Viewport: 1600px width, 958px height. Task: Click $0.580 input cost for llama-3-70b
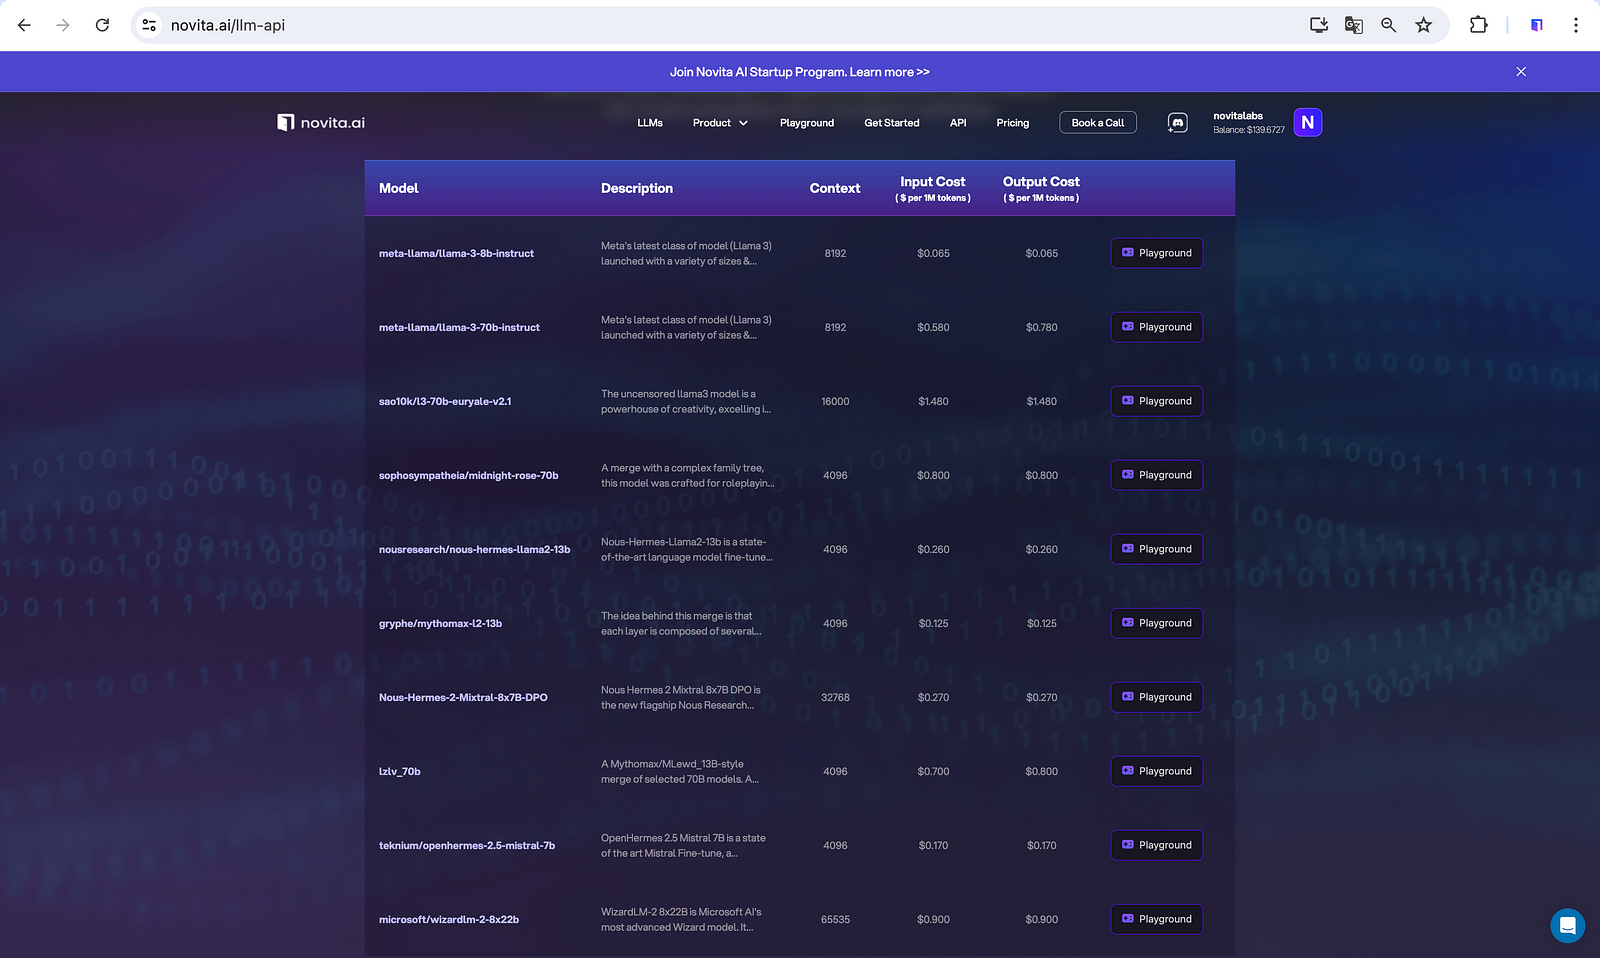933,328
